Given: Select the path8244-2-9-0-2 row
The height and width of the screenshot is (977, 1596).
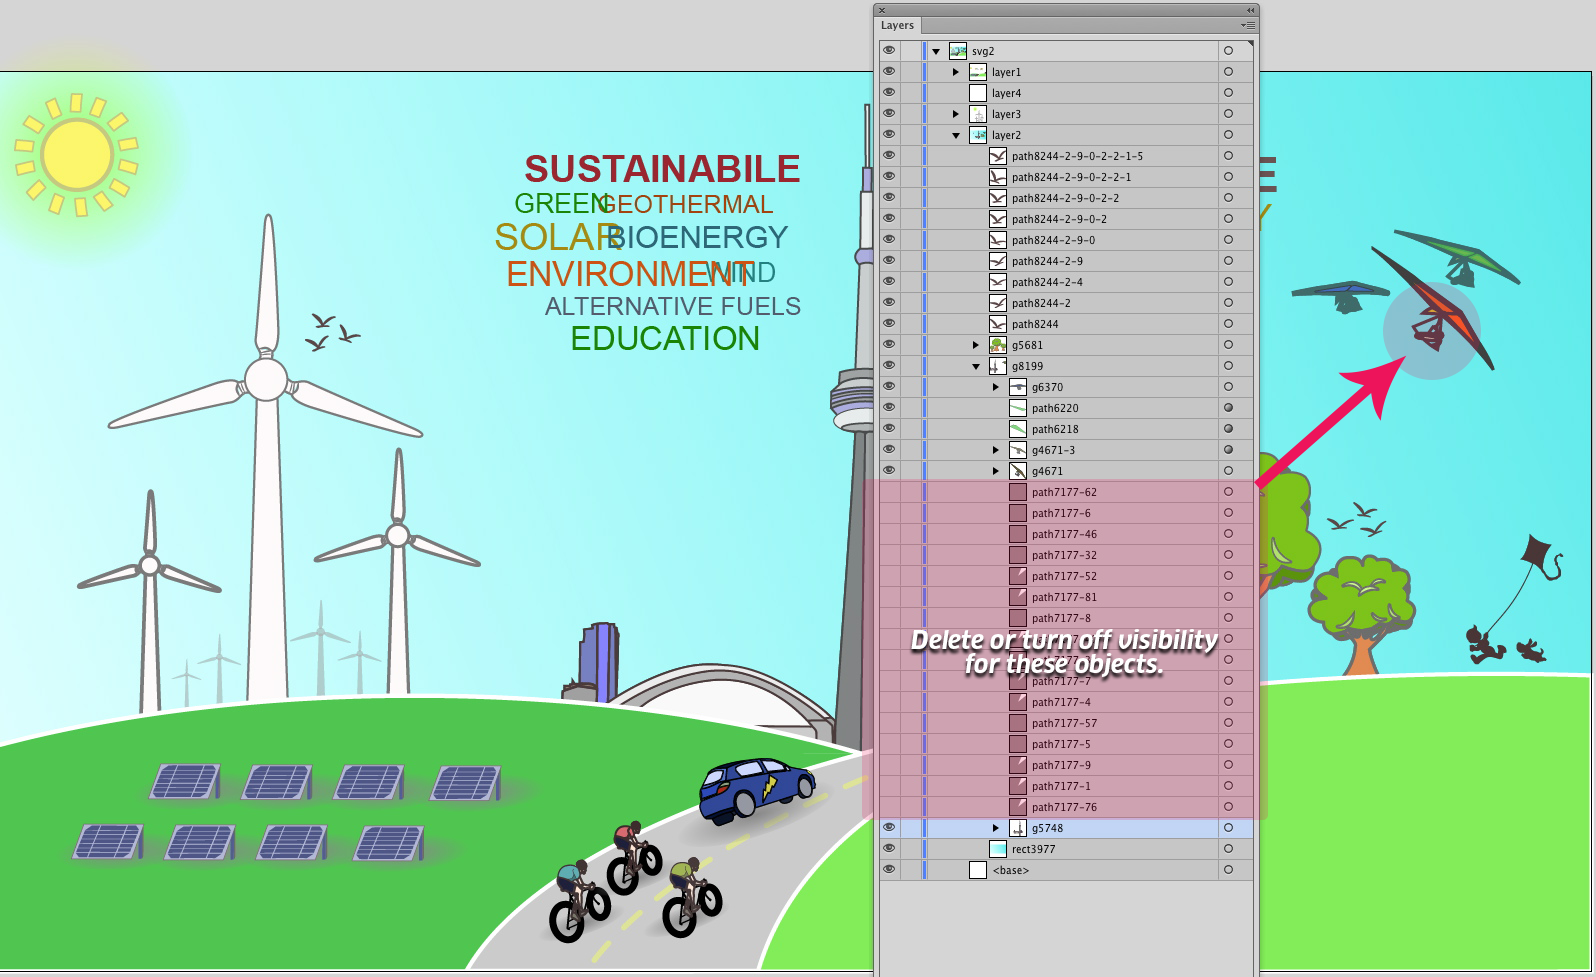Looking at the screenshot, I should coord(1066,219).
